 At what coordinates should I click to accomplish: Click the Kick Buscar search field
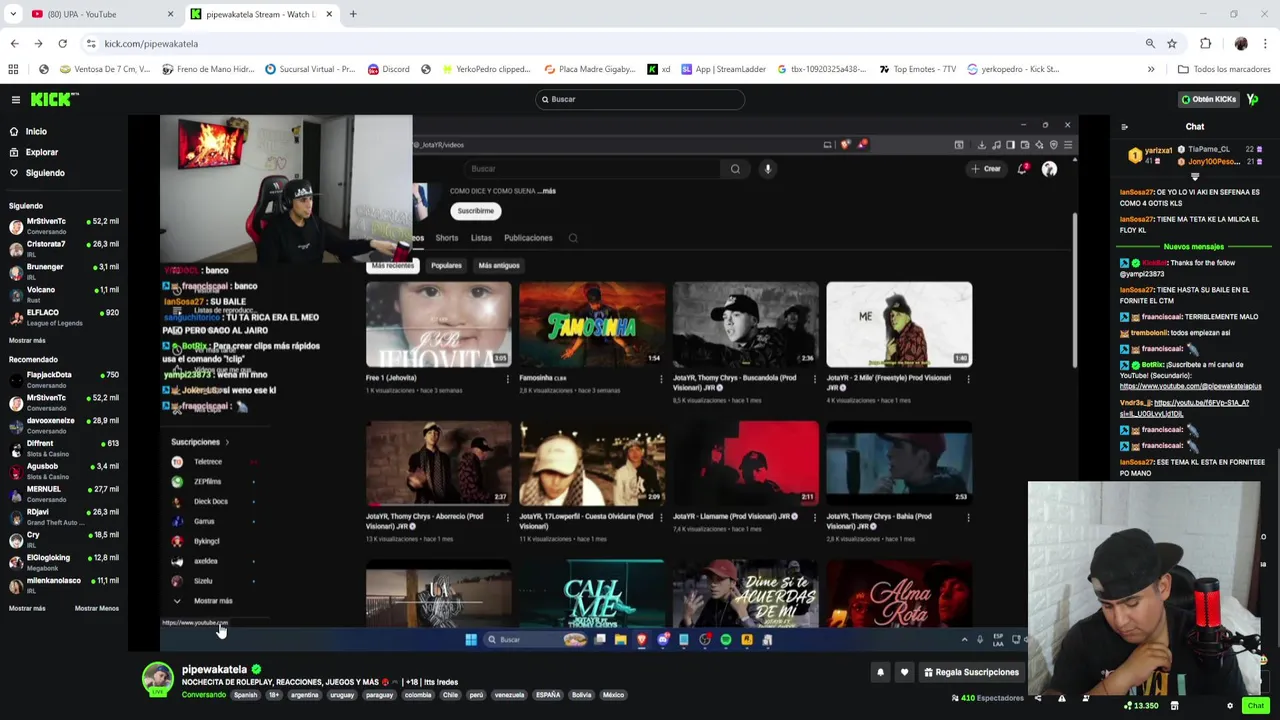pos(640,99)
